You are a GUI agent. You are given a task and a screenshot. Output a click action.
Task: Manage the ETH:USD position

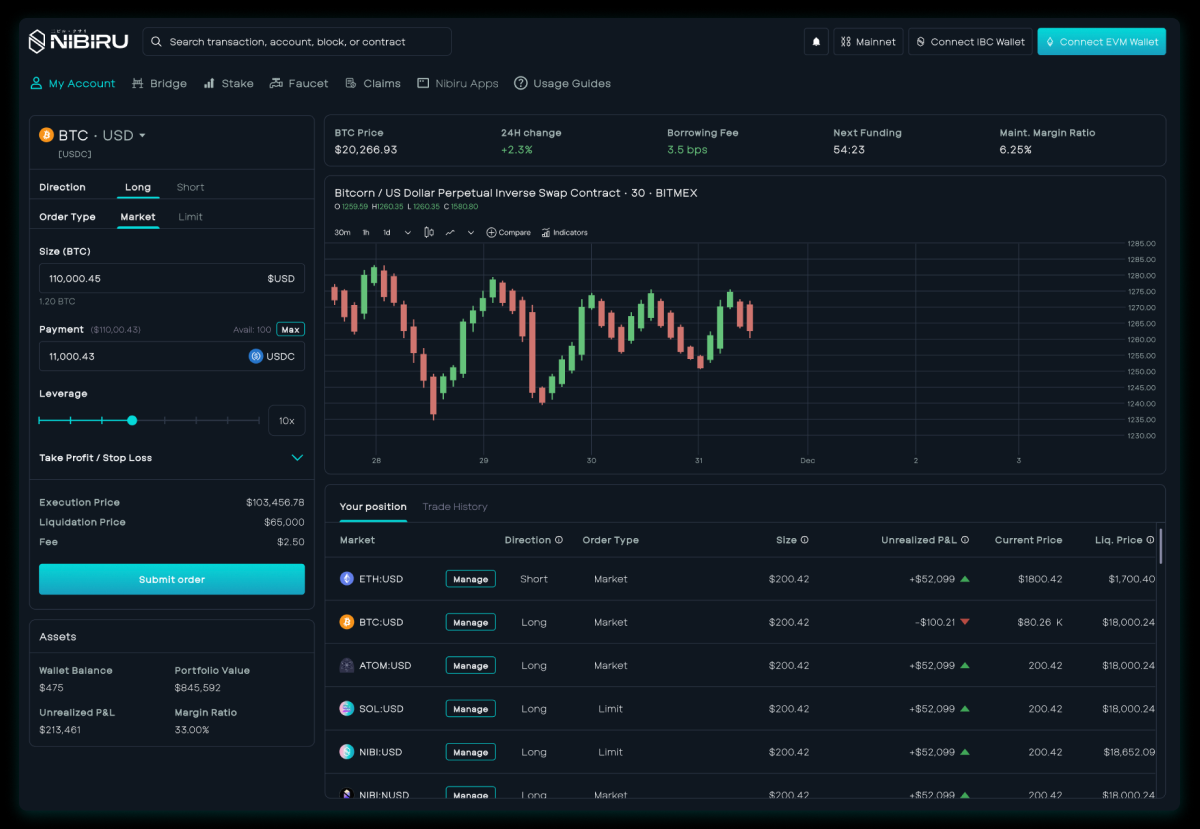tap(470, 579)
